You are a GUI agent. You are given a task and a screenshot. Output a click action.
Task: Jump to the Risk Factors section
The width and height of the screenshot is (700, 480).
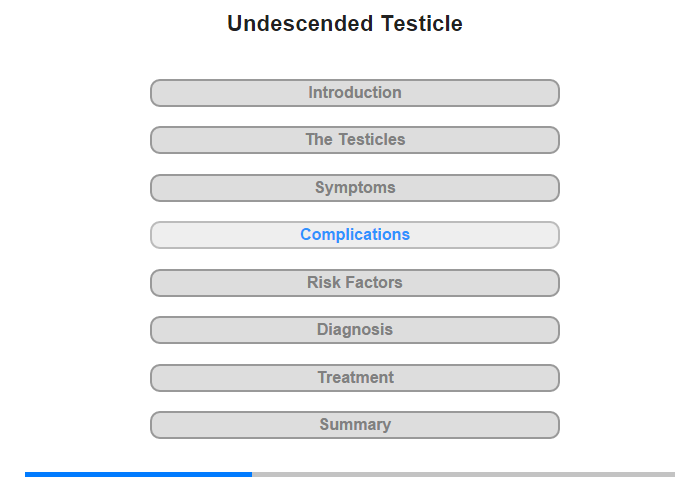[x=355, y=283]
